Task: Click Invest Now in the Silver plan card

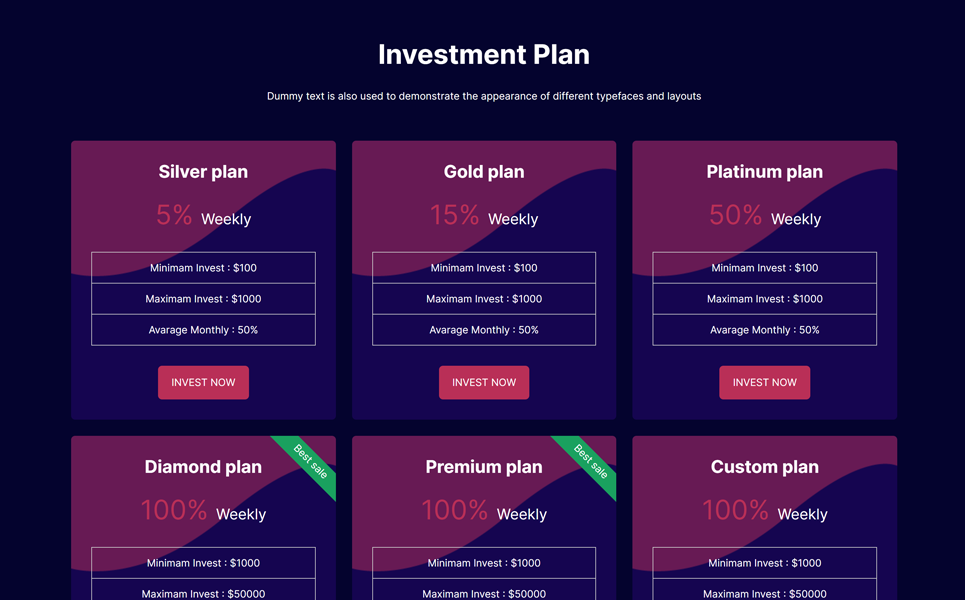Action: click(203, 382)
